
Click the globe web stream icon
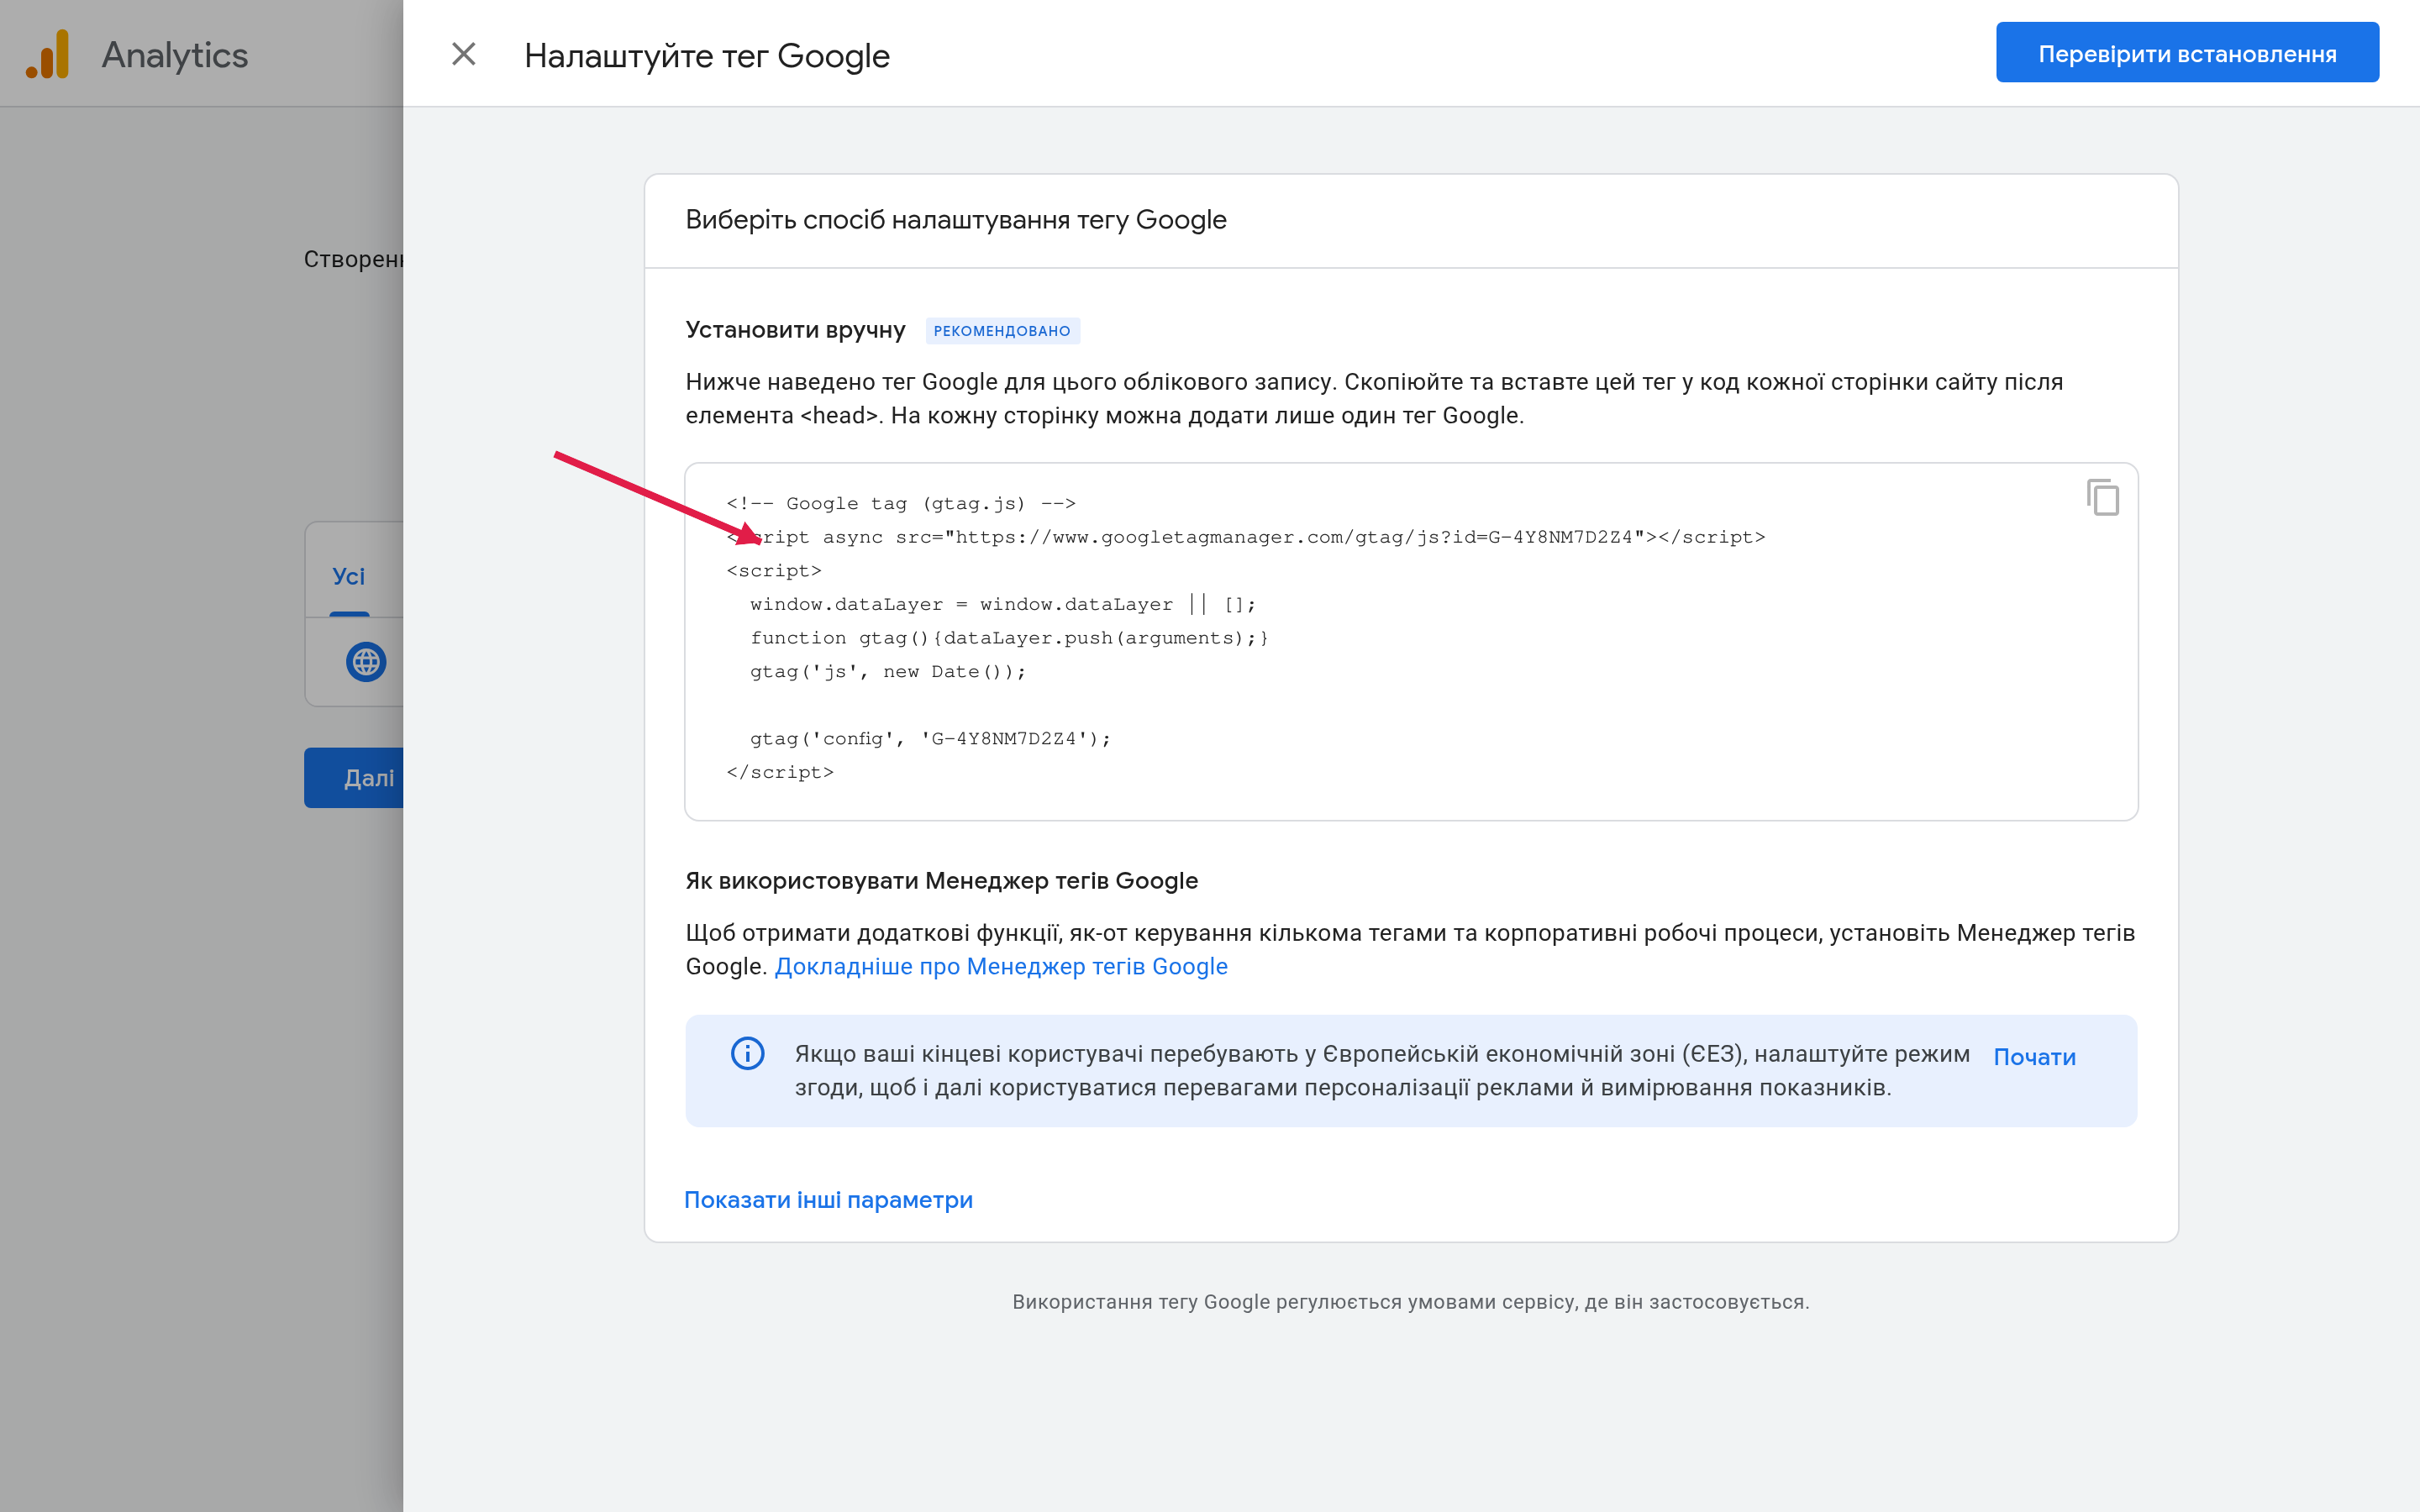point(366,661)
